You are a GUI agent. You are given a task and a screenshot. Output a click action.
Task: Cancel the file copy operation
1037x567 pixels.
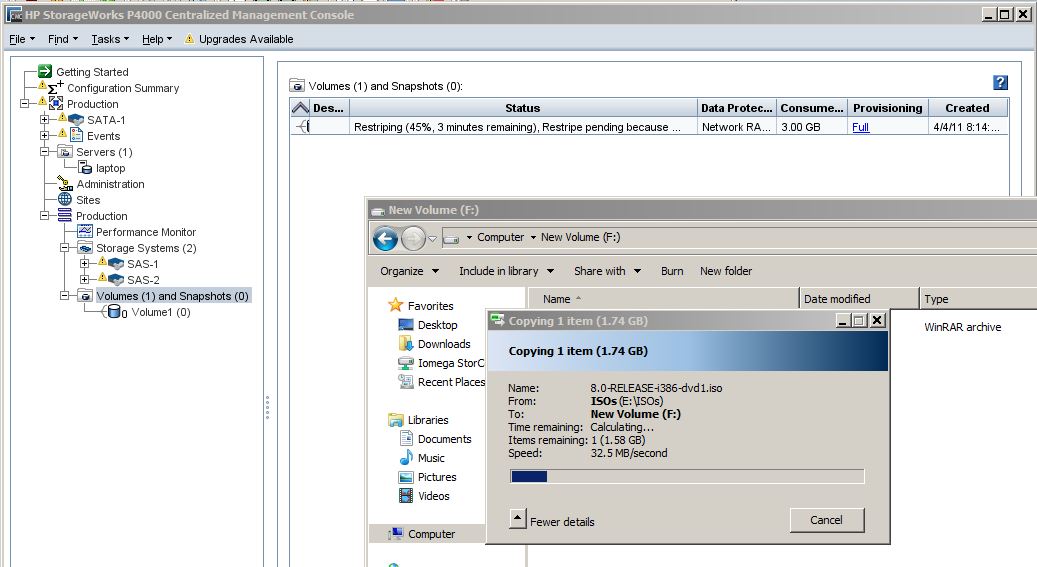tap(827, 520)
